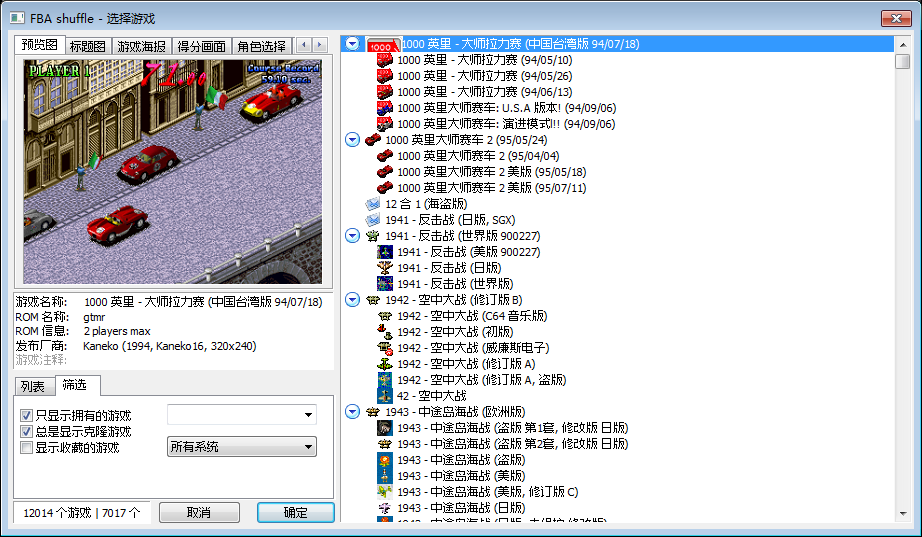Click the icon of 1942 - 空中大战 (修订版 A, 盗版)
This screenshot has height=537, width=922.
[x=385, y=379]
